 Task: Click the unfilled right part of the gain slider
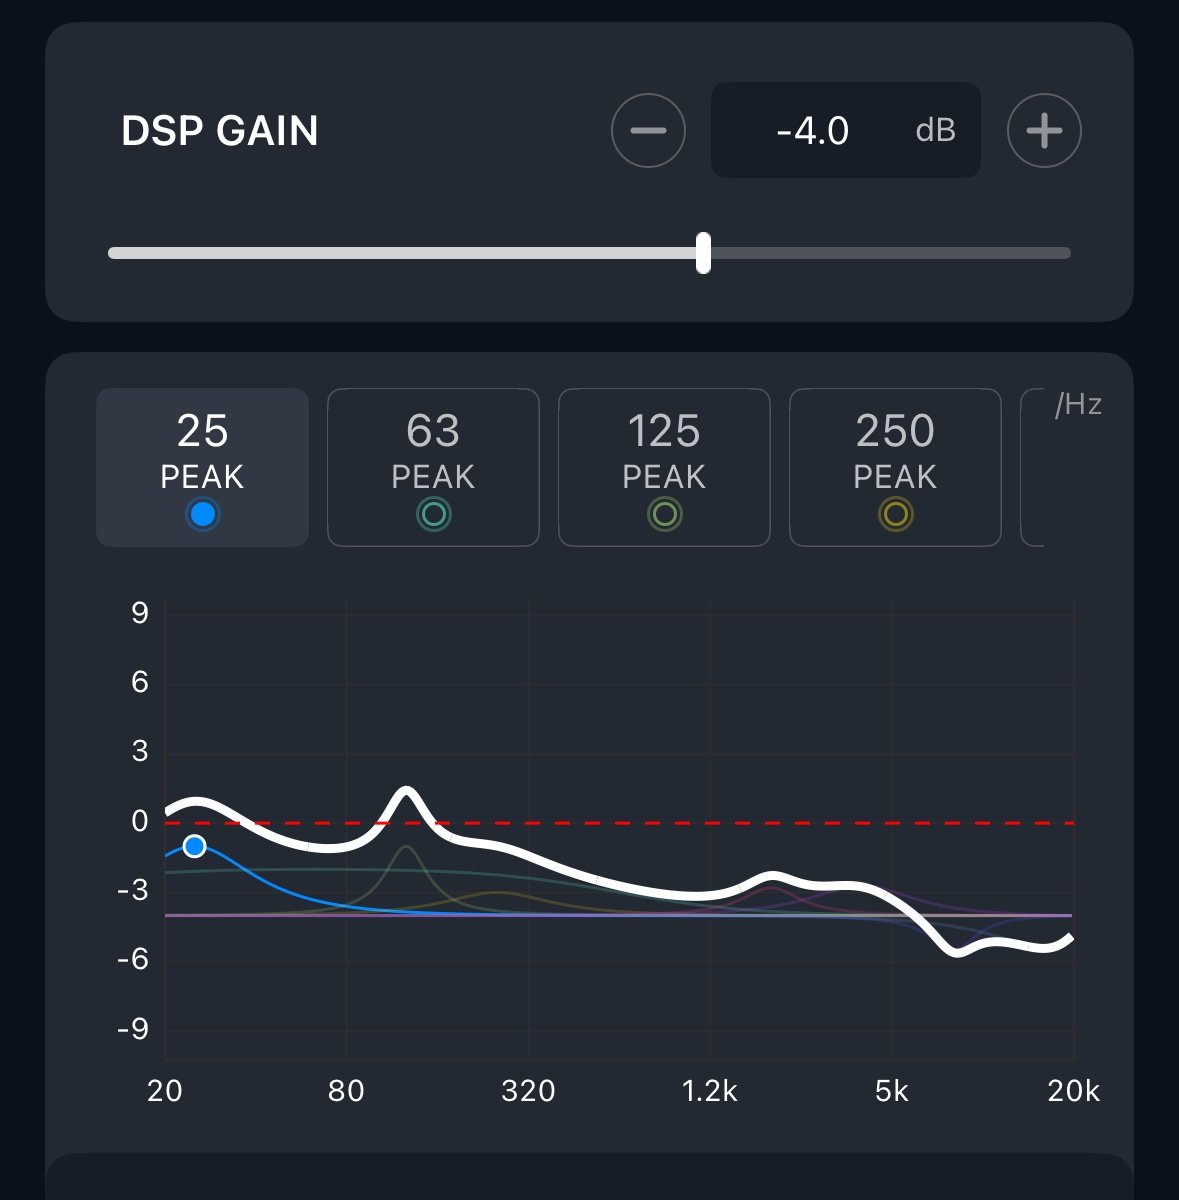coord(890,253)
